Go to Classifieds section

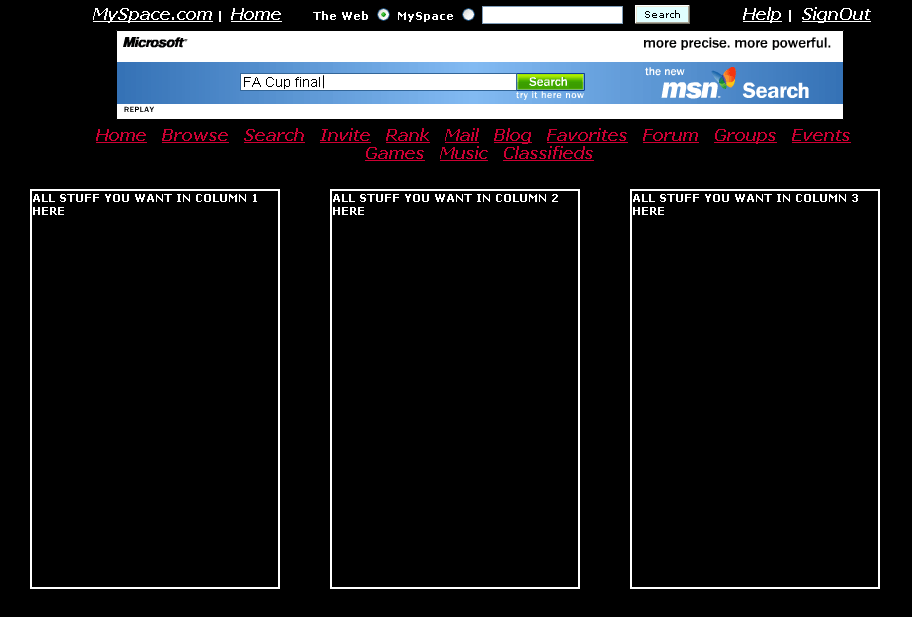[547, 153]
